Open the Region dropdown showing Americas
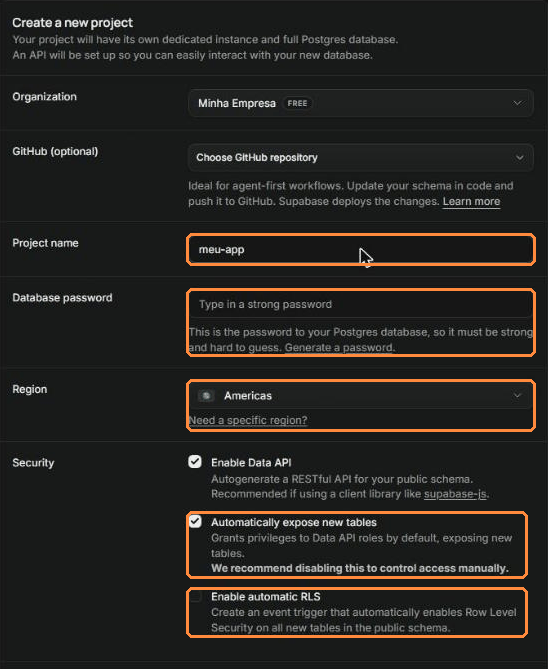548x669 pixels. pos(361,396)
